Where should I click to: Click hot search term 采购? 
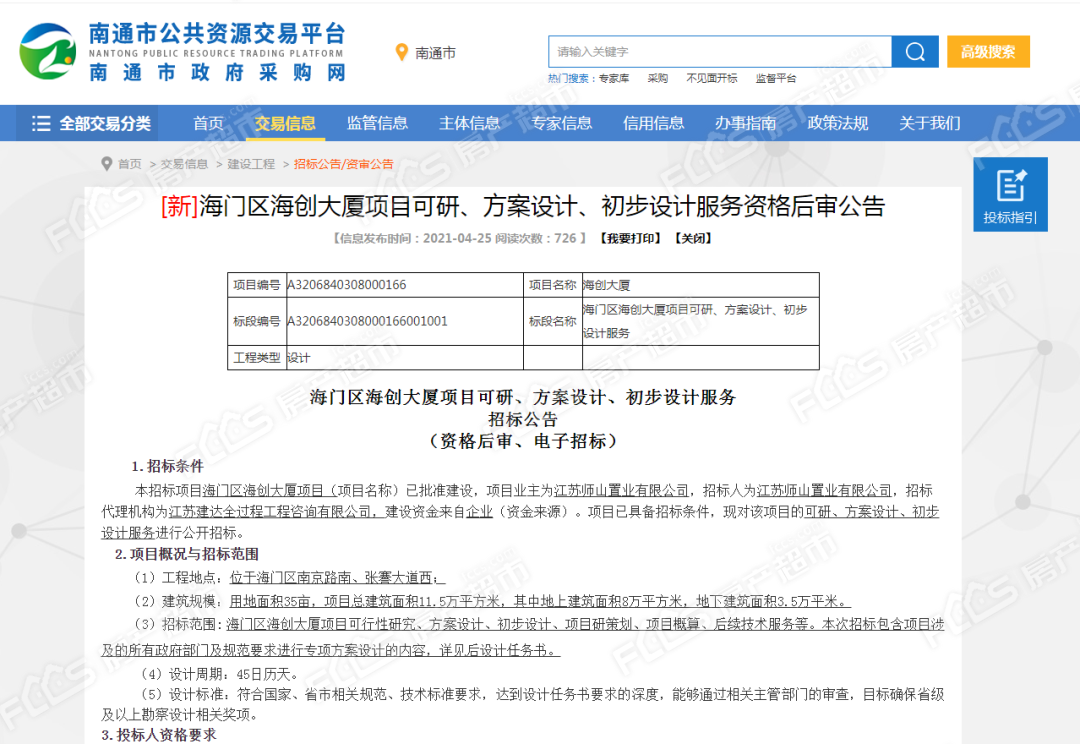pyautogui.click(x=658, y=79)
